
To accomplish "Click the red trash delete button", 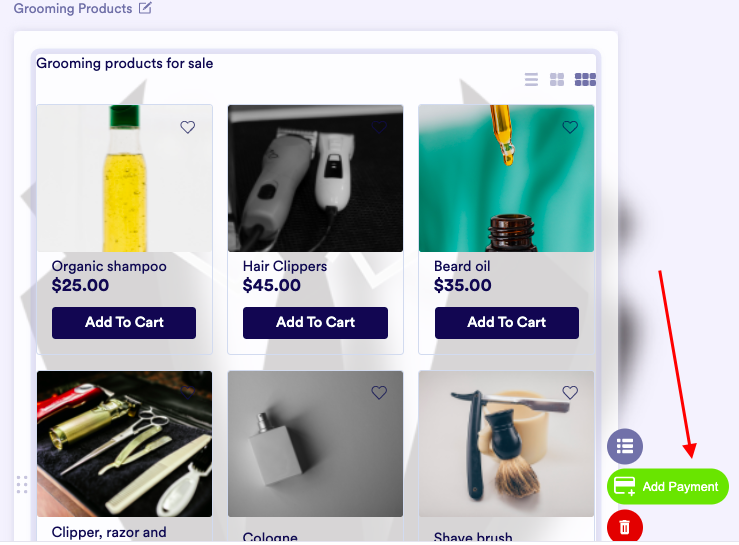I will pos(625,526).
